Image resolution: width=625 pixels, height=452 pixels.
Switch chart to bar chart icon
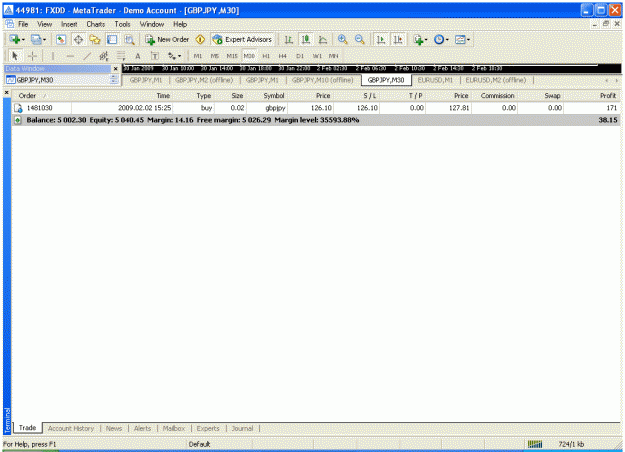(x=289, y=39)
